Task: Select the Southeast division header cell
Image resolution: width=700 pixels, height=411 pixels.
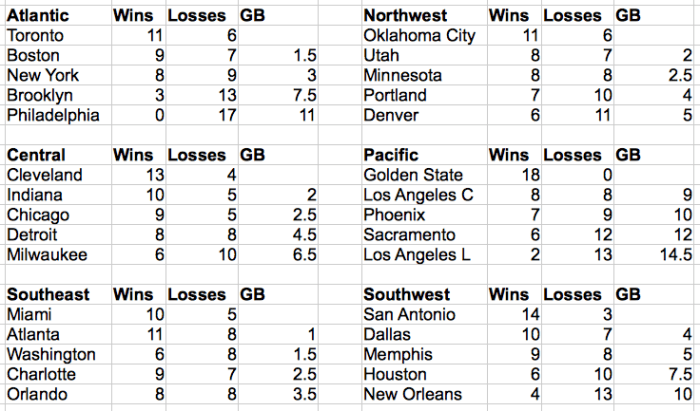Action: coord(47,295)
